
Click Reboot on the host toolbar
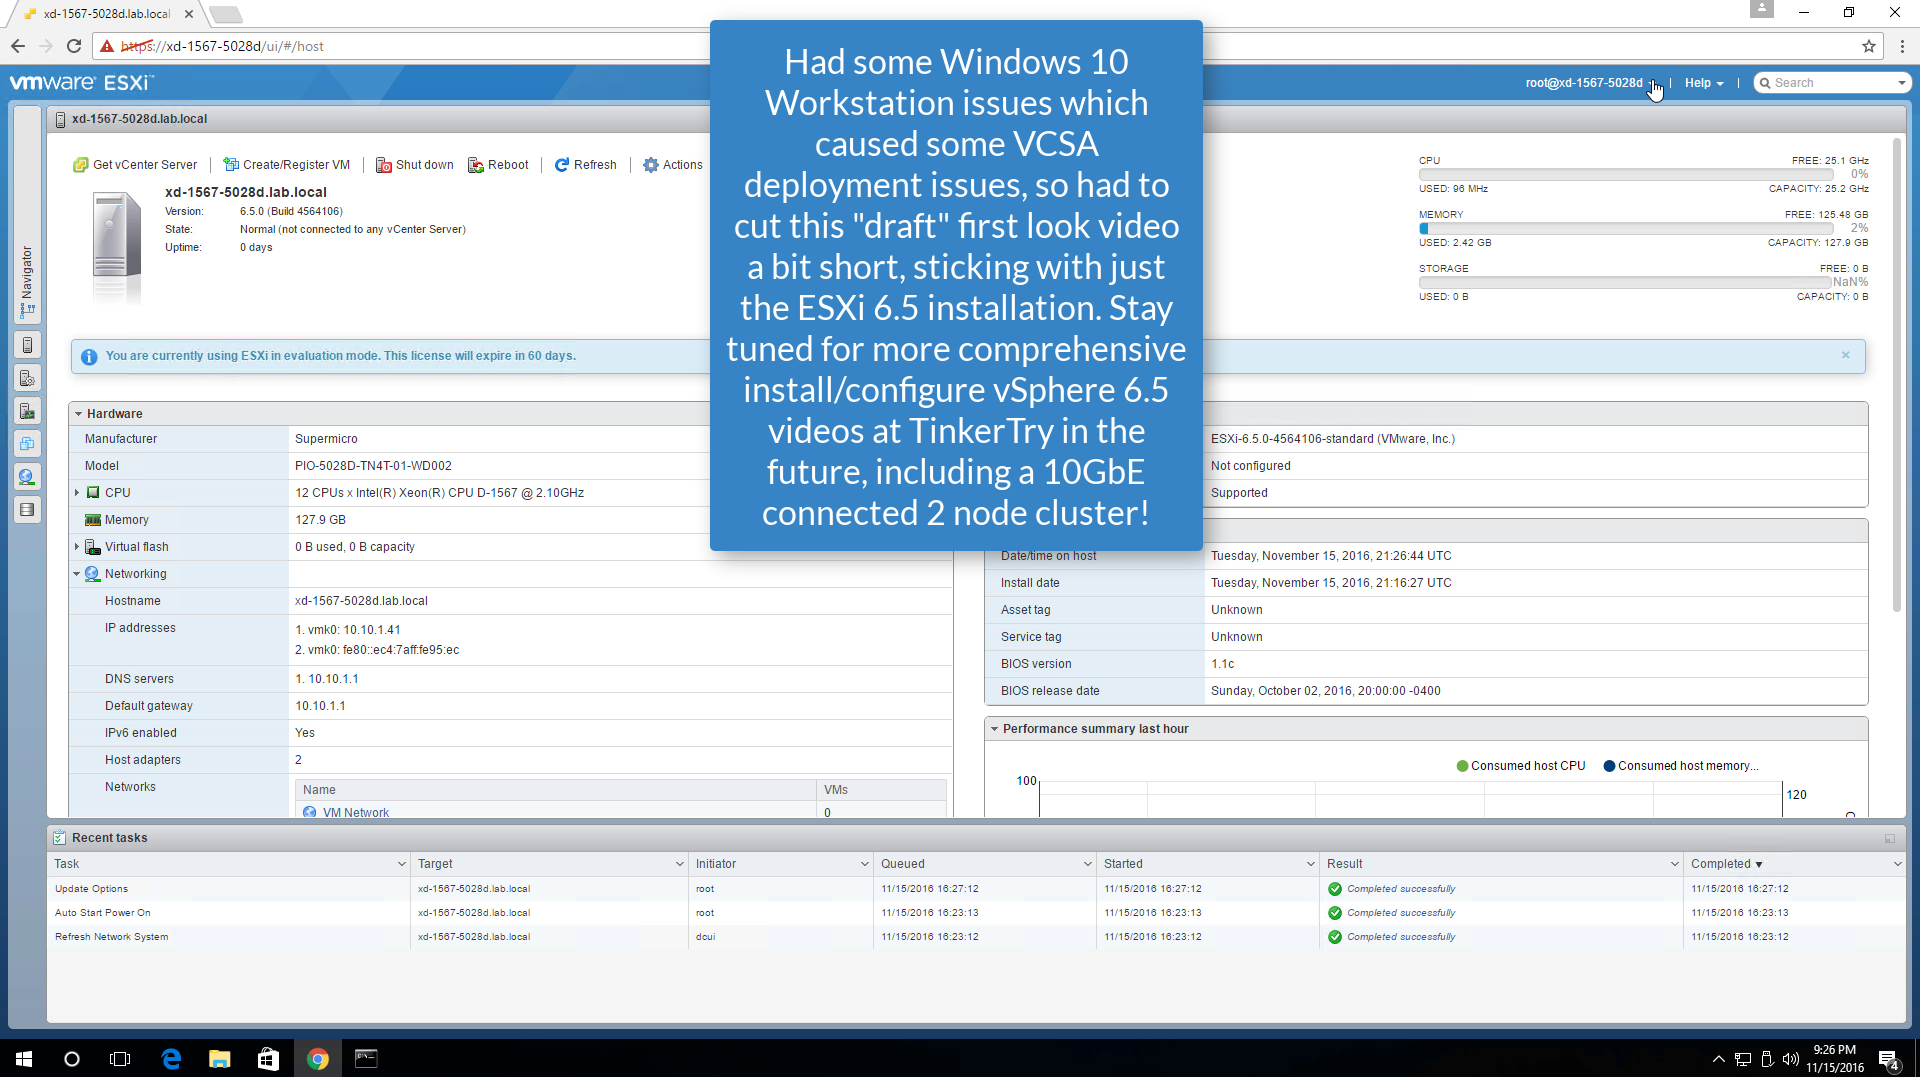(498, 165)
